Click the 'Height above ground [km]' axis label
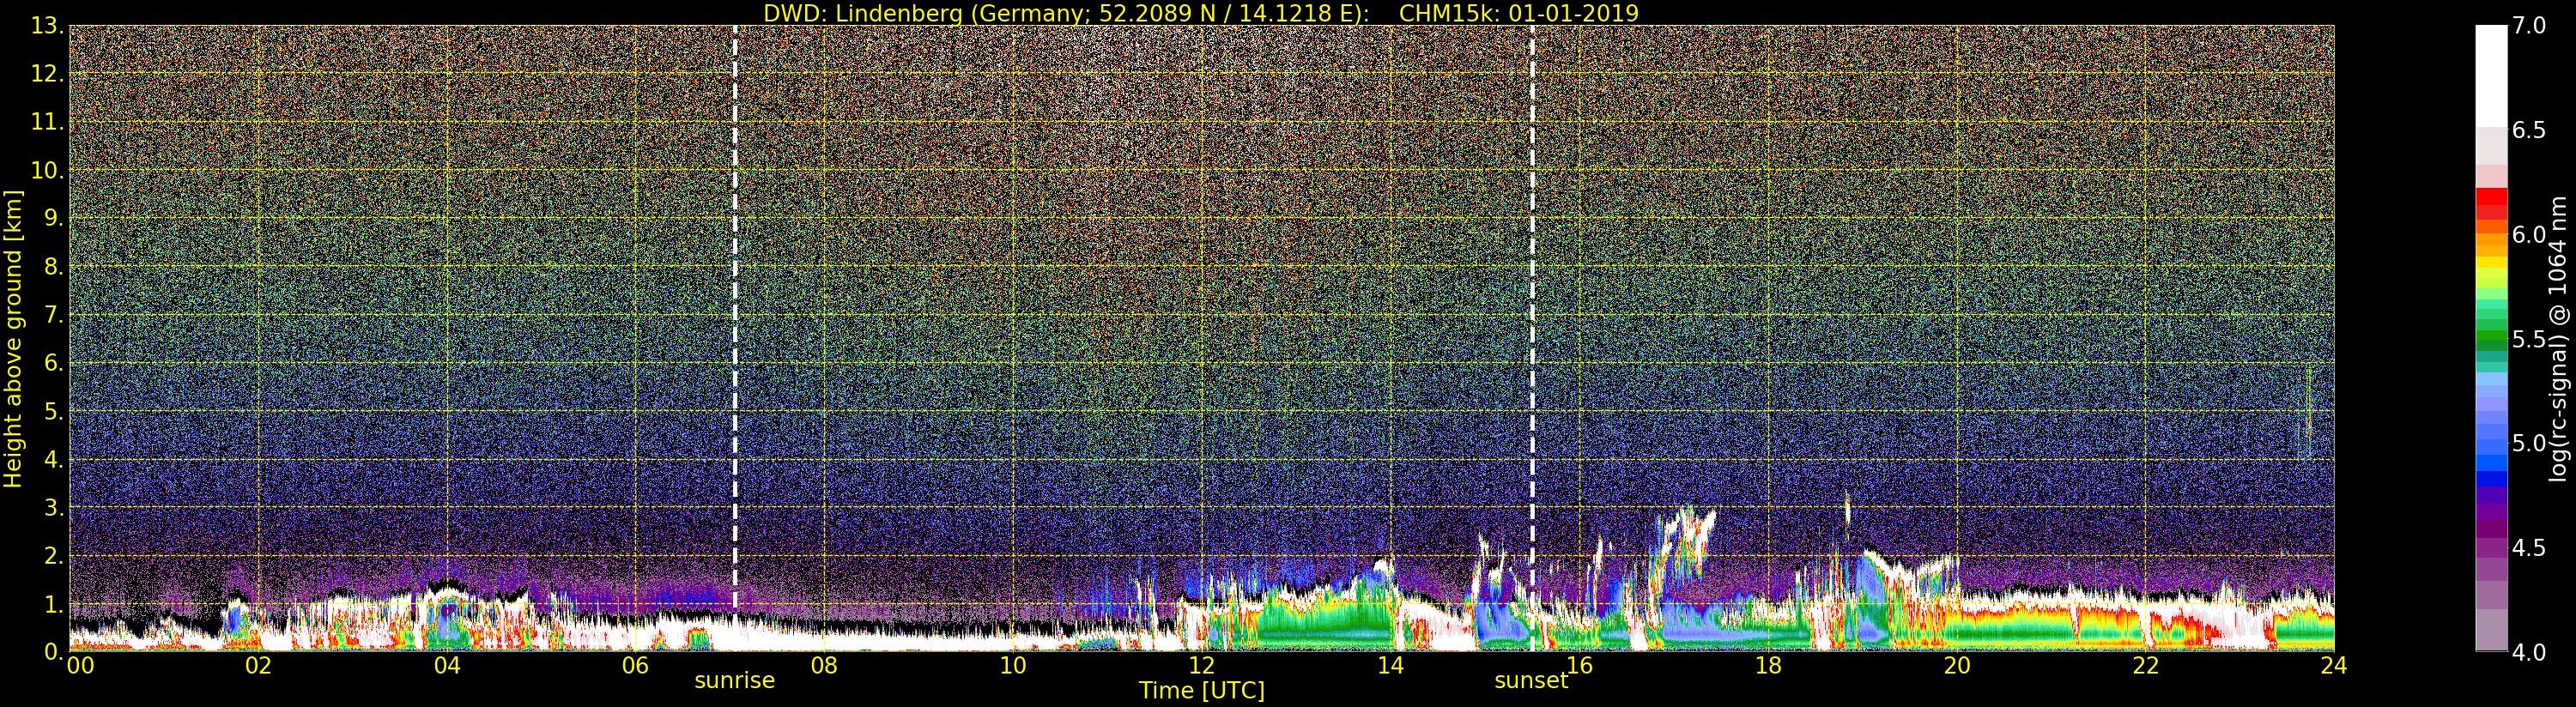This screenshot has width=2576, height=707. point(13,339)
